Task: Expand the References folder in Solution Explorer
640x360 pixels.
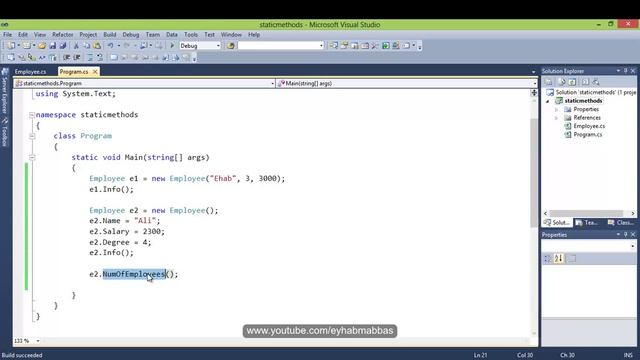Action: tap(556, 118)
